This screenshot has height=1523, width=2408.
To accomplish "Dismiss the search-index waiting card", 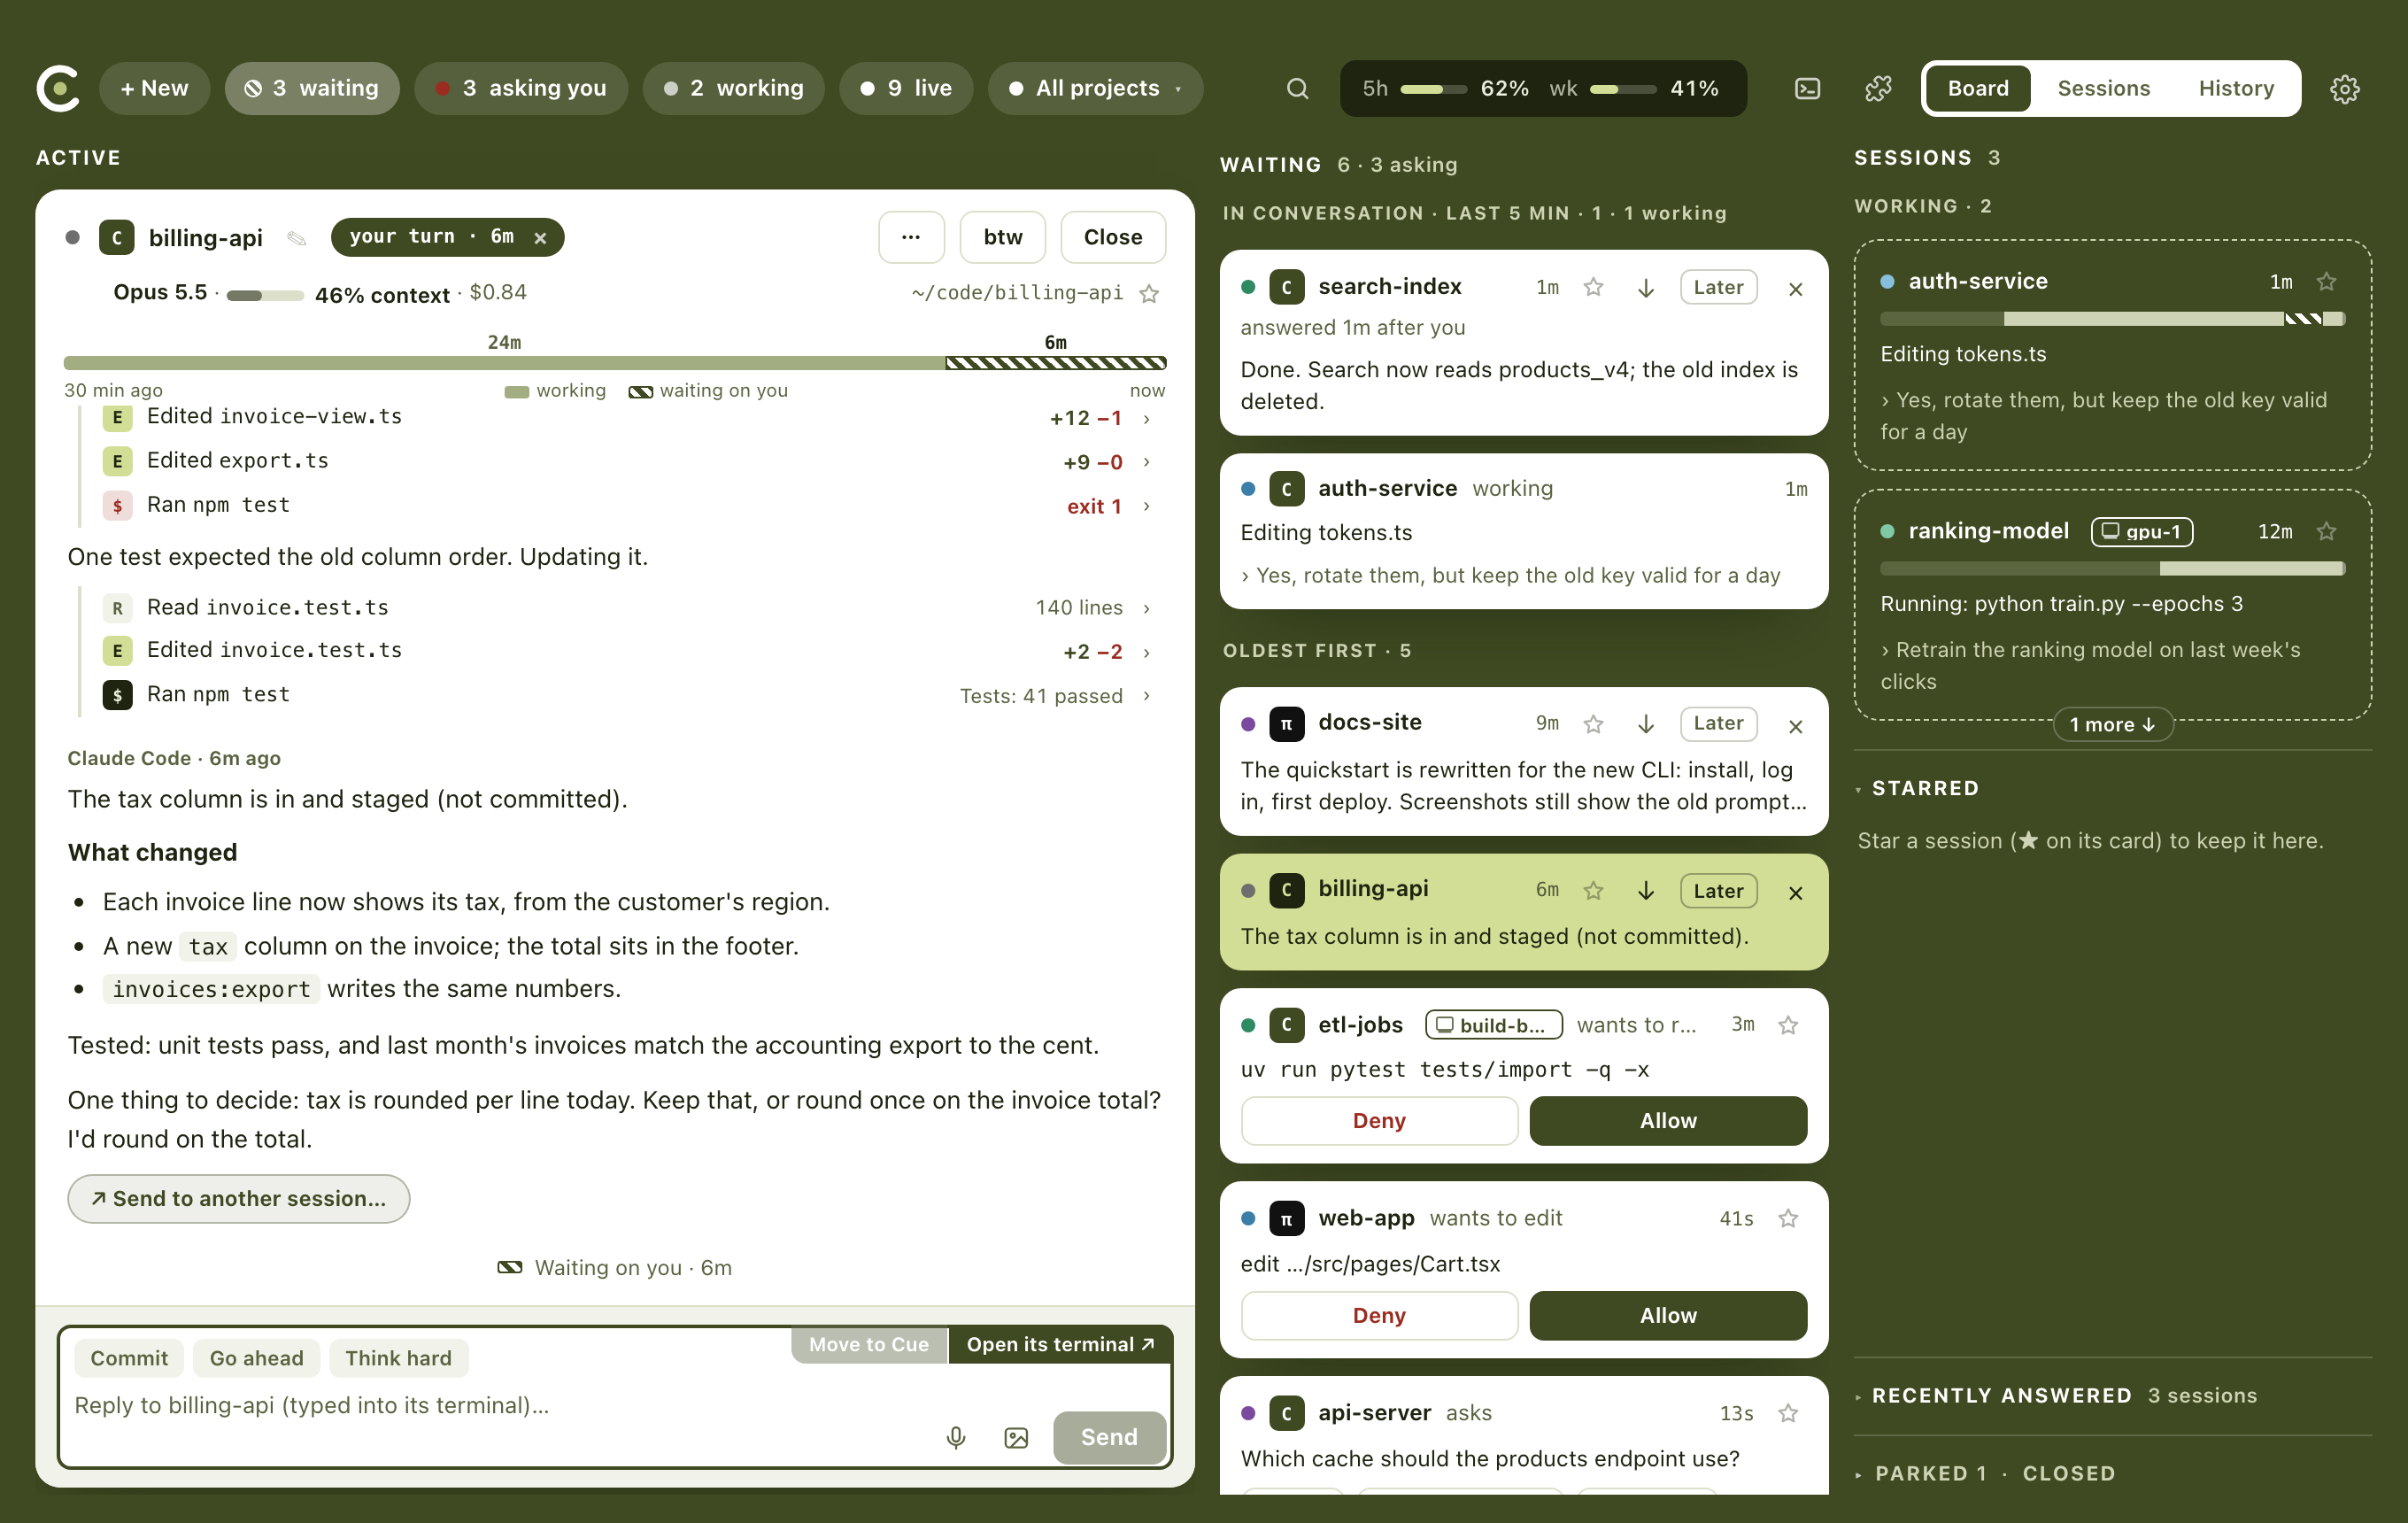I will 1795,289.
